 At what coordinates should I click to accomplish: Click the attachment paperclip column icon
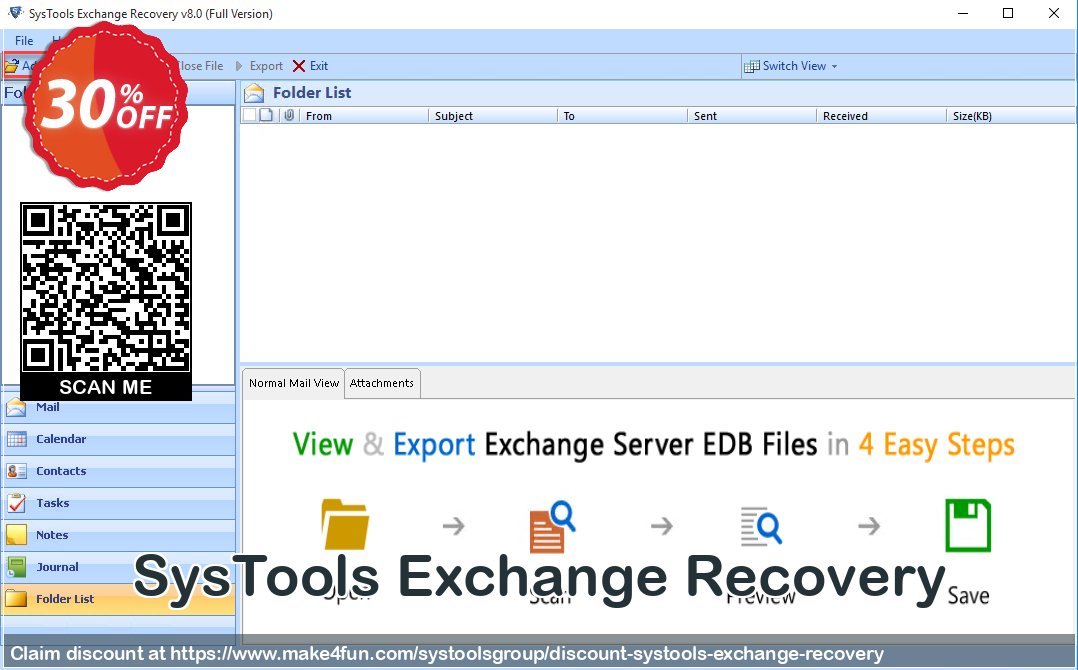[289, 115]
